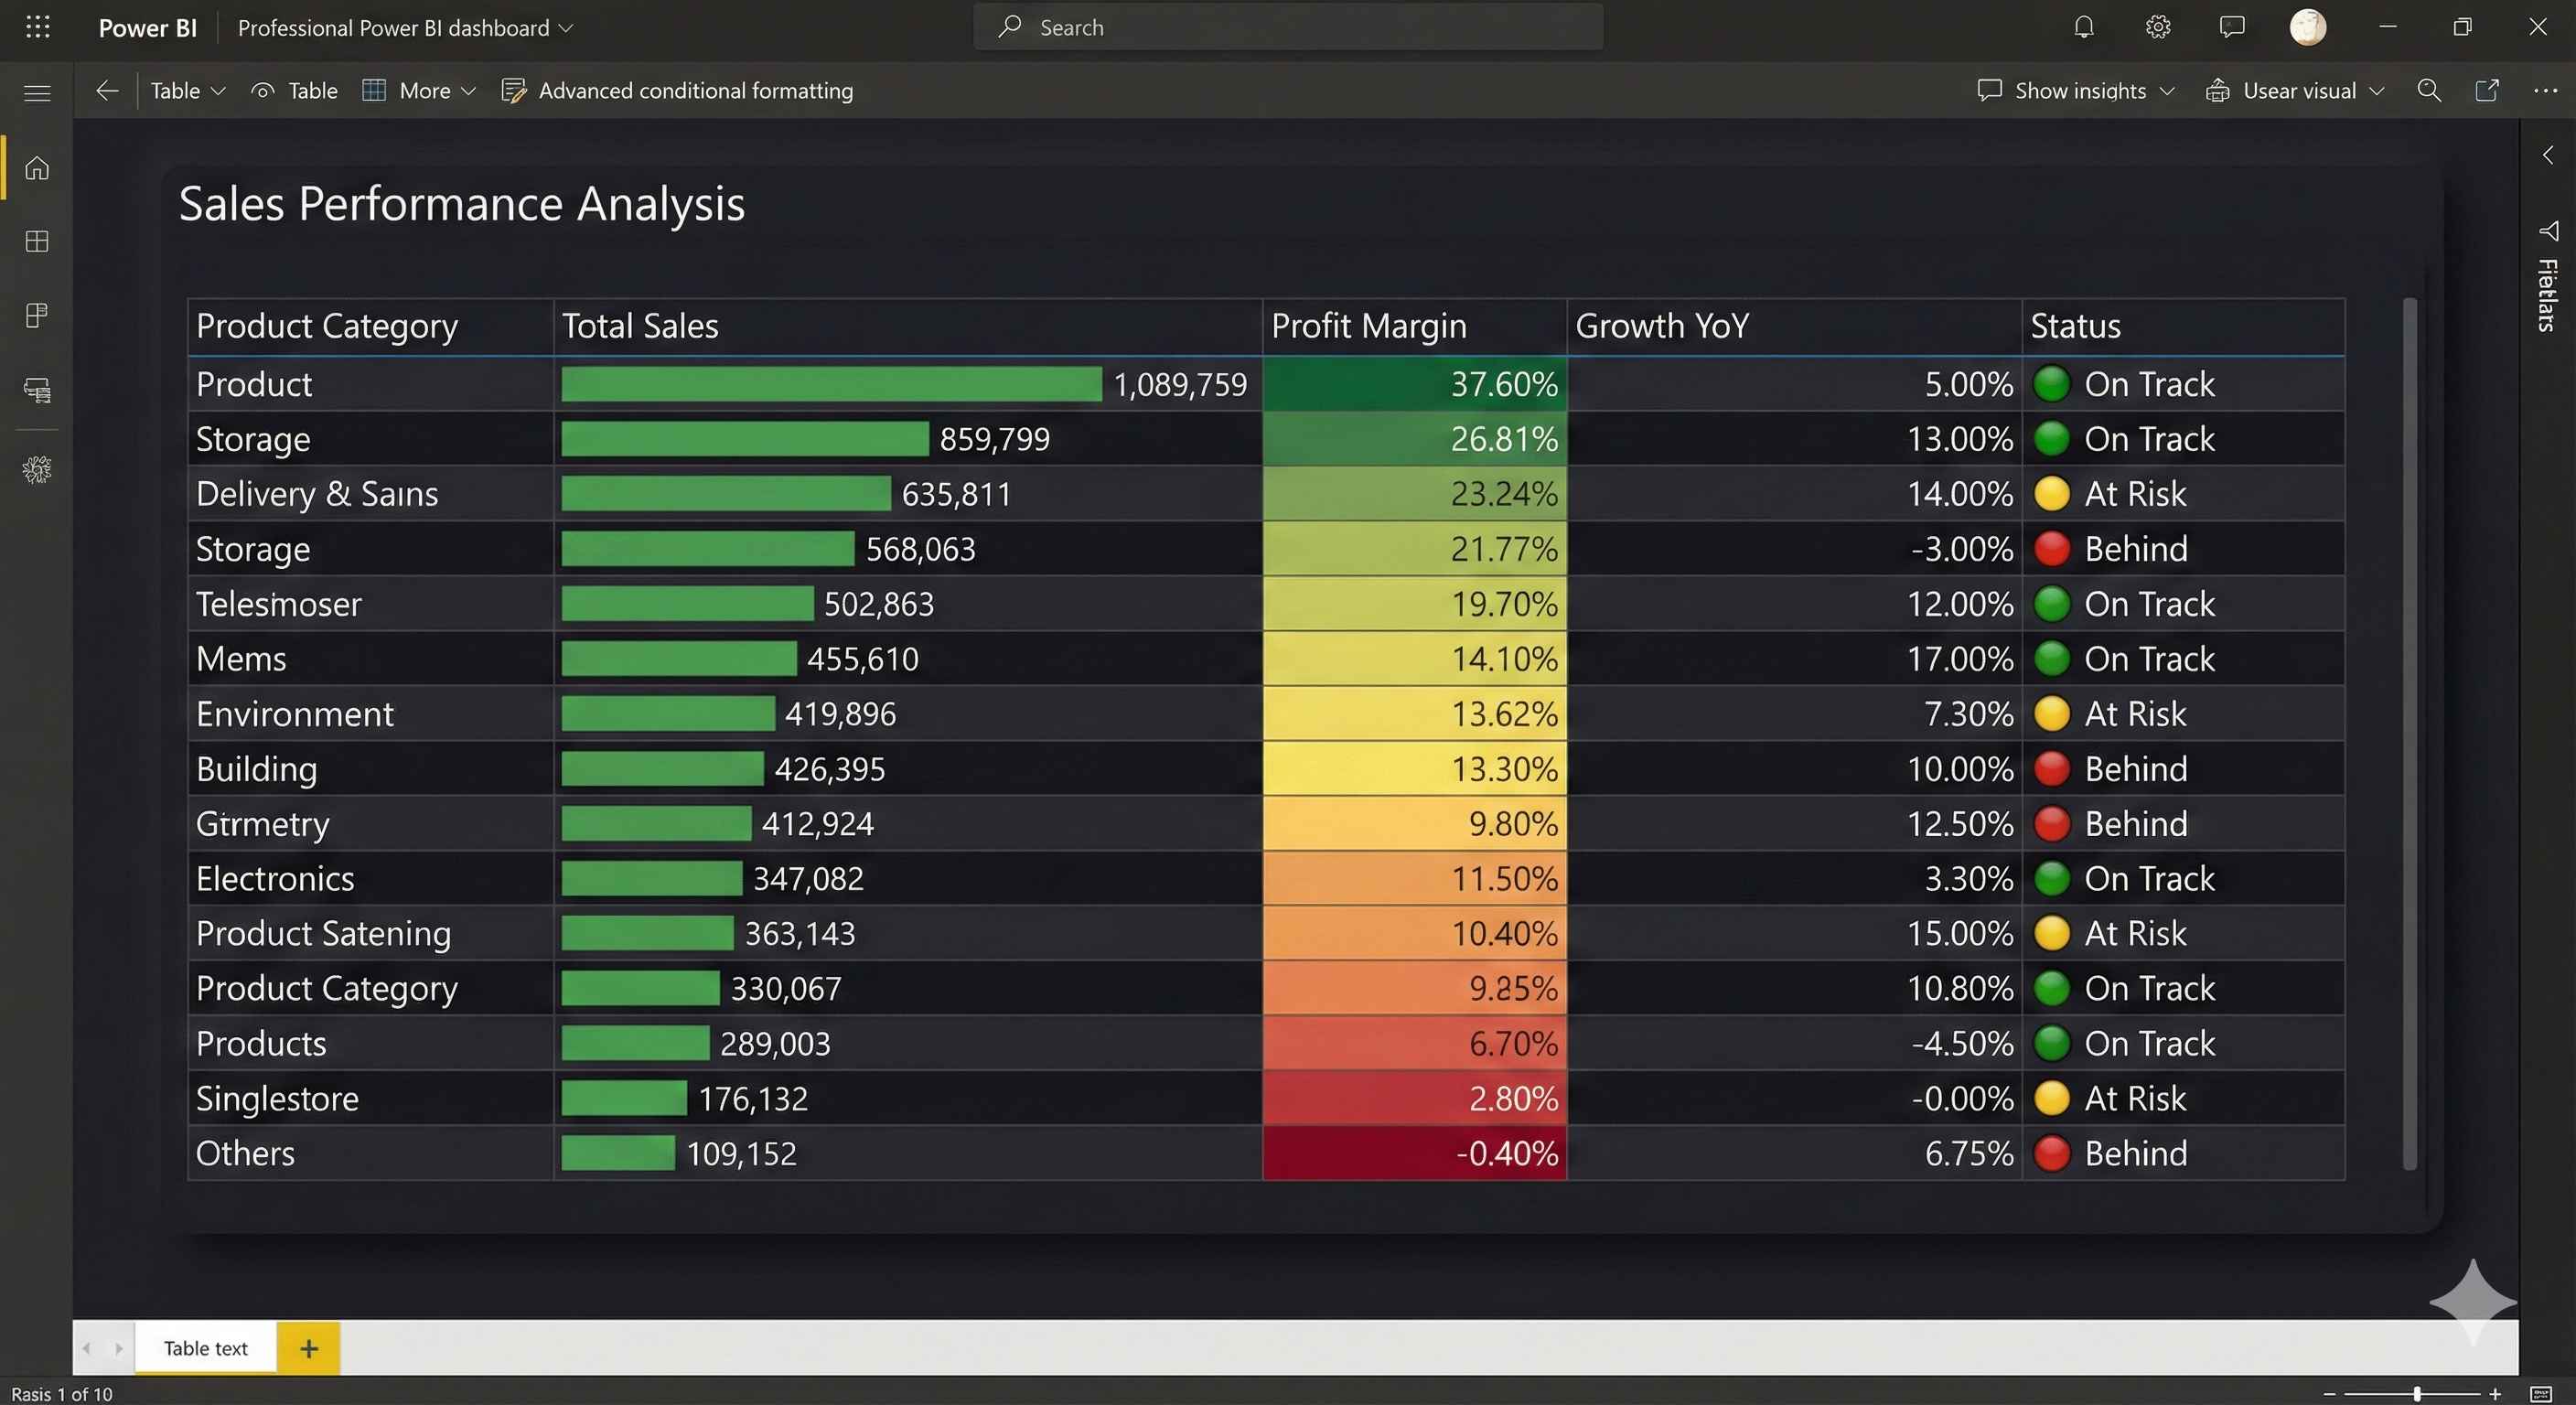Select the Table text page tab
Viewport: 2576px width, 1405px height.
(x=205, y=1348)
